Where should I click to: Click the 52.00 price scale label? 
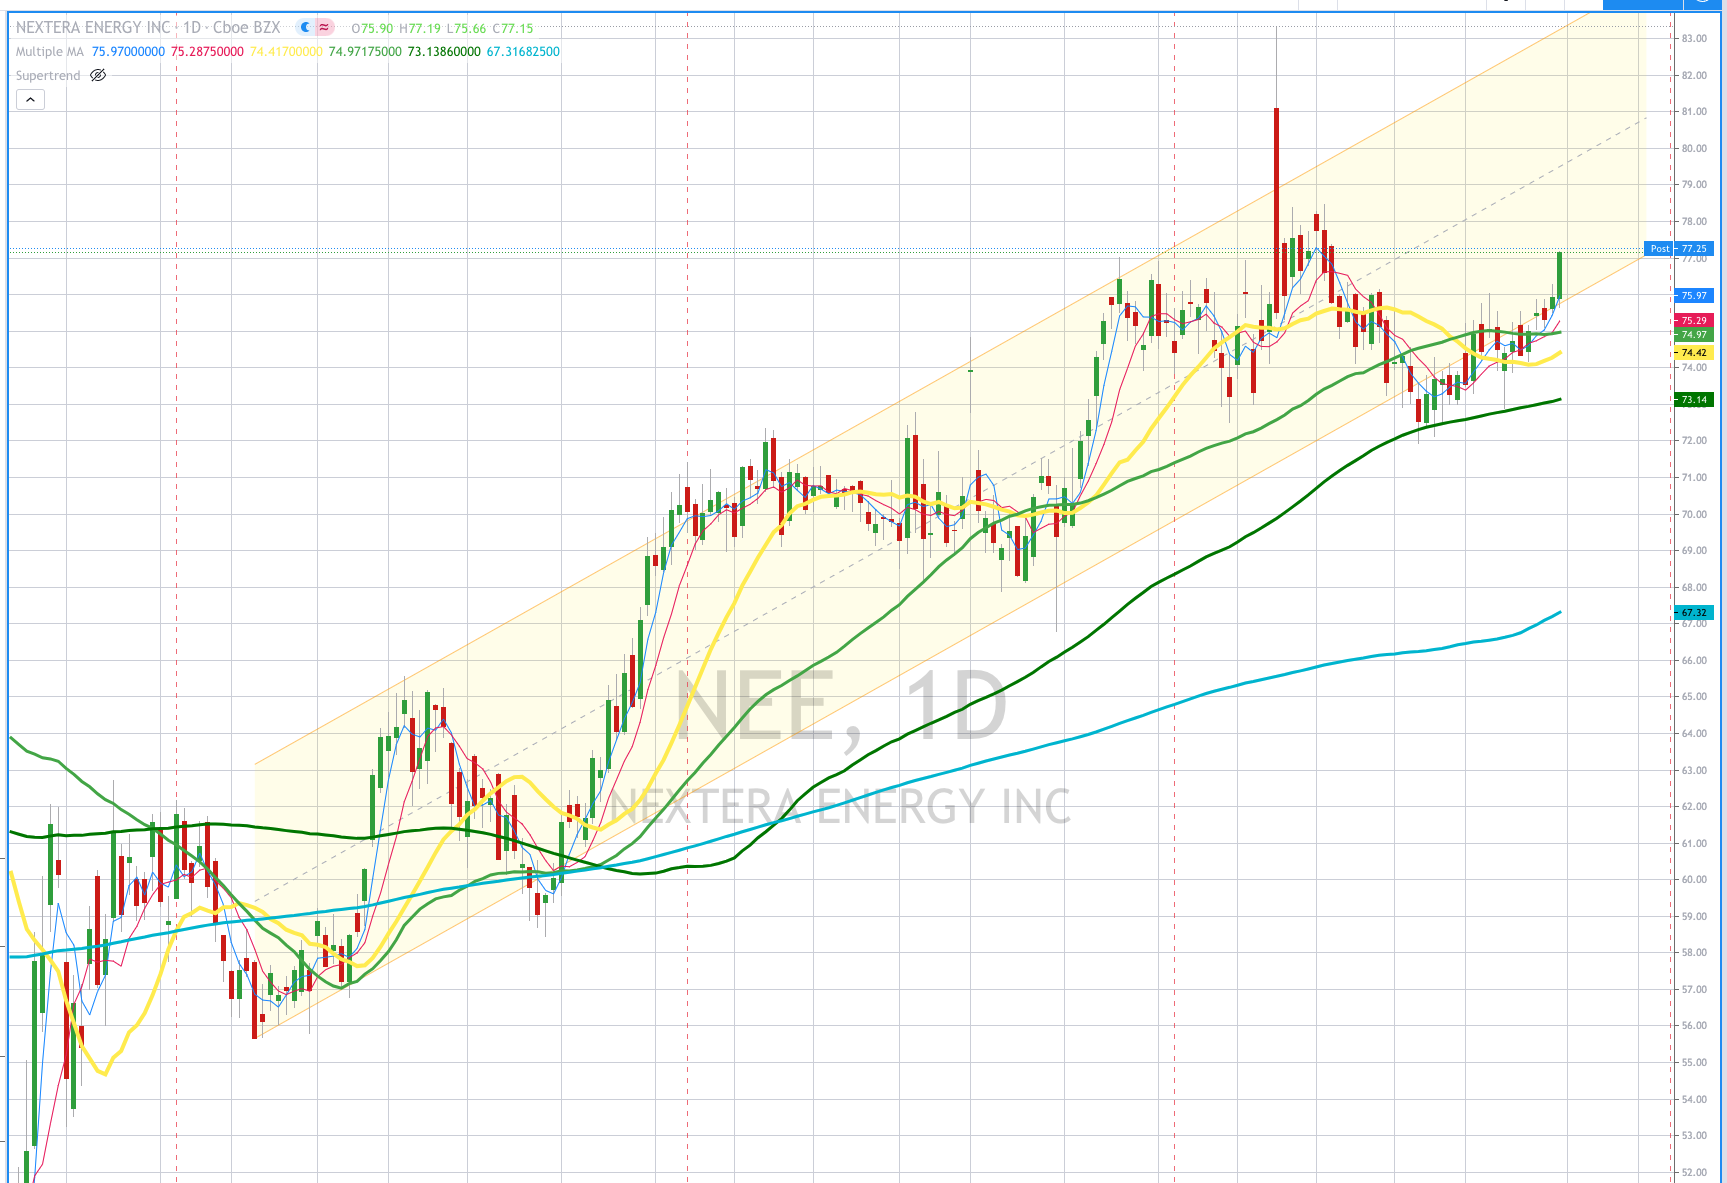[x=1694, y=1172]
